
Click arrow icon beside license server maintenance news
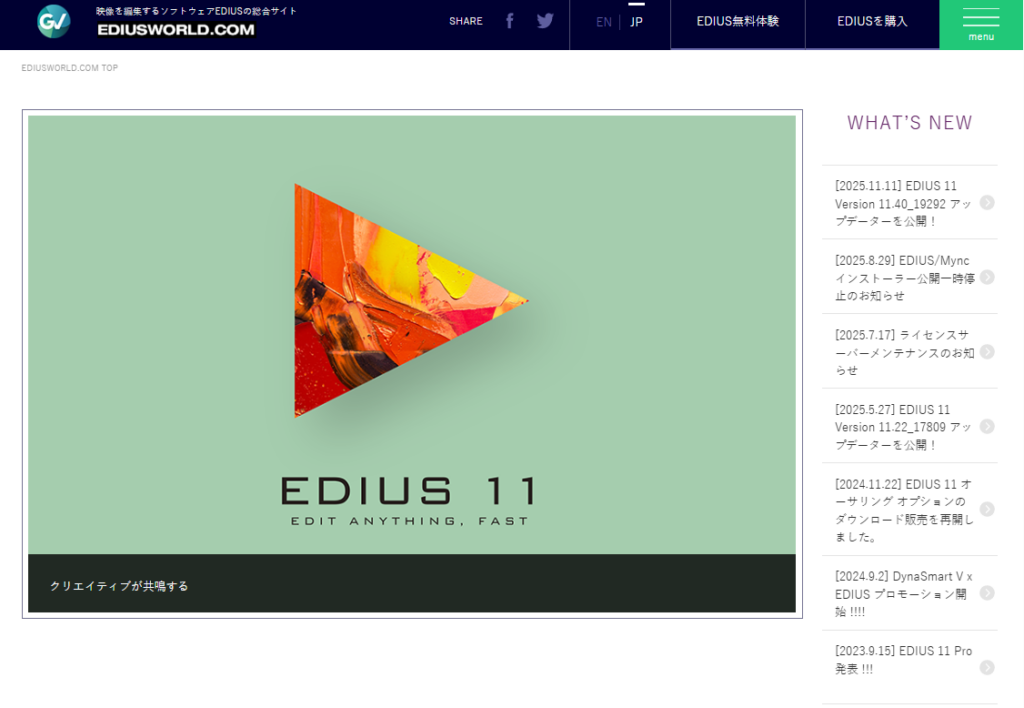(987, 352)
